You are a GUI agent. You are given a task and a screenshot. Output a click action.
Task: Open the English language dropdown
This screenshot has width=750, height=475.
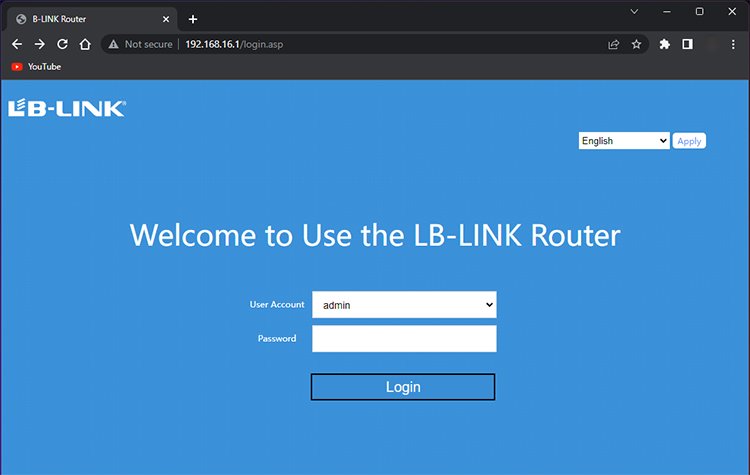(x=624, y=141)
